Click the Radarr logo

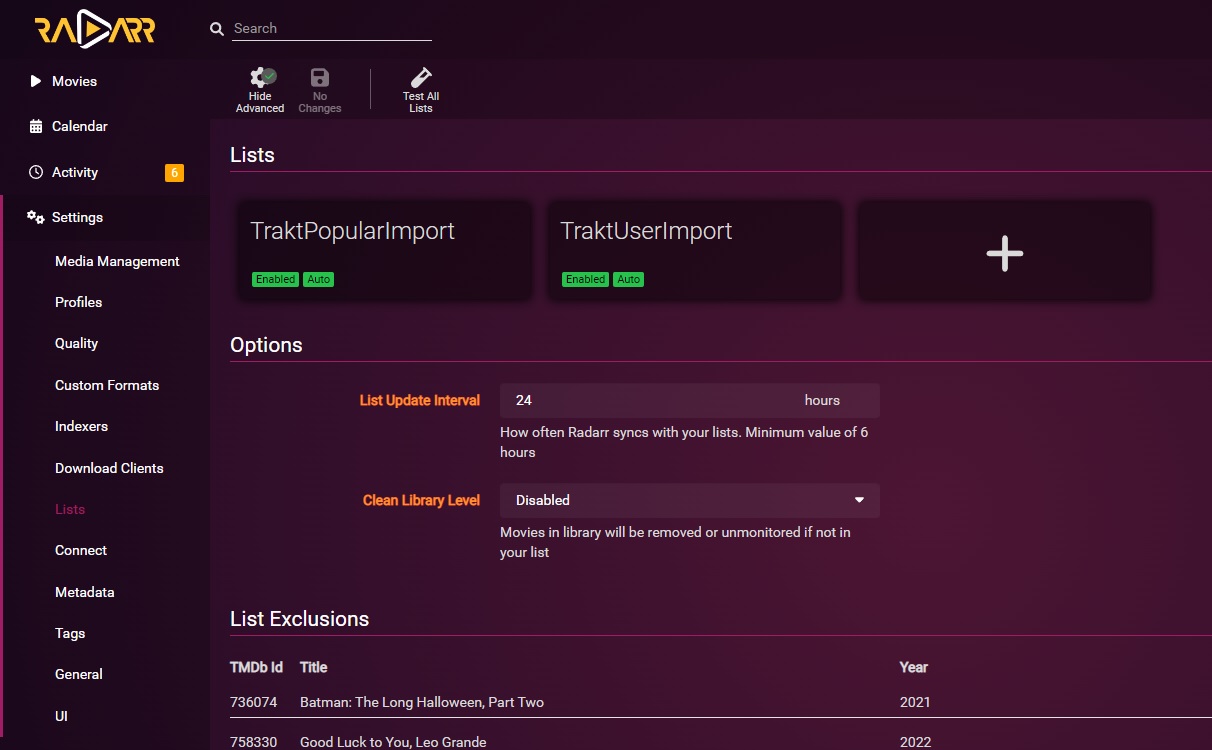pyautogui.click(x=95, y=30)
